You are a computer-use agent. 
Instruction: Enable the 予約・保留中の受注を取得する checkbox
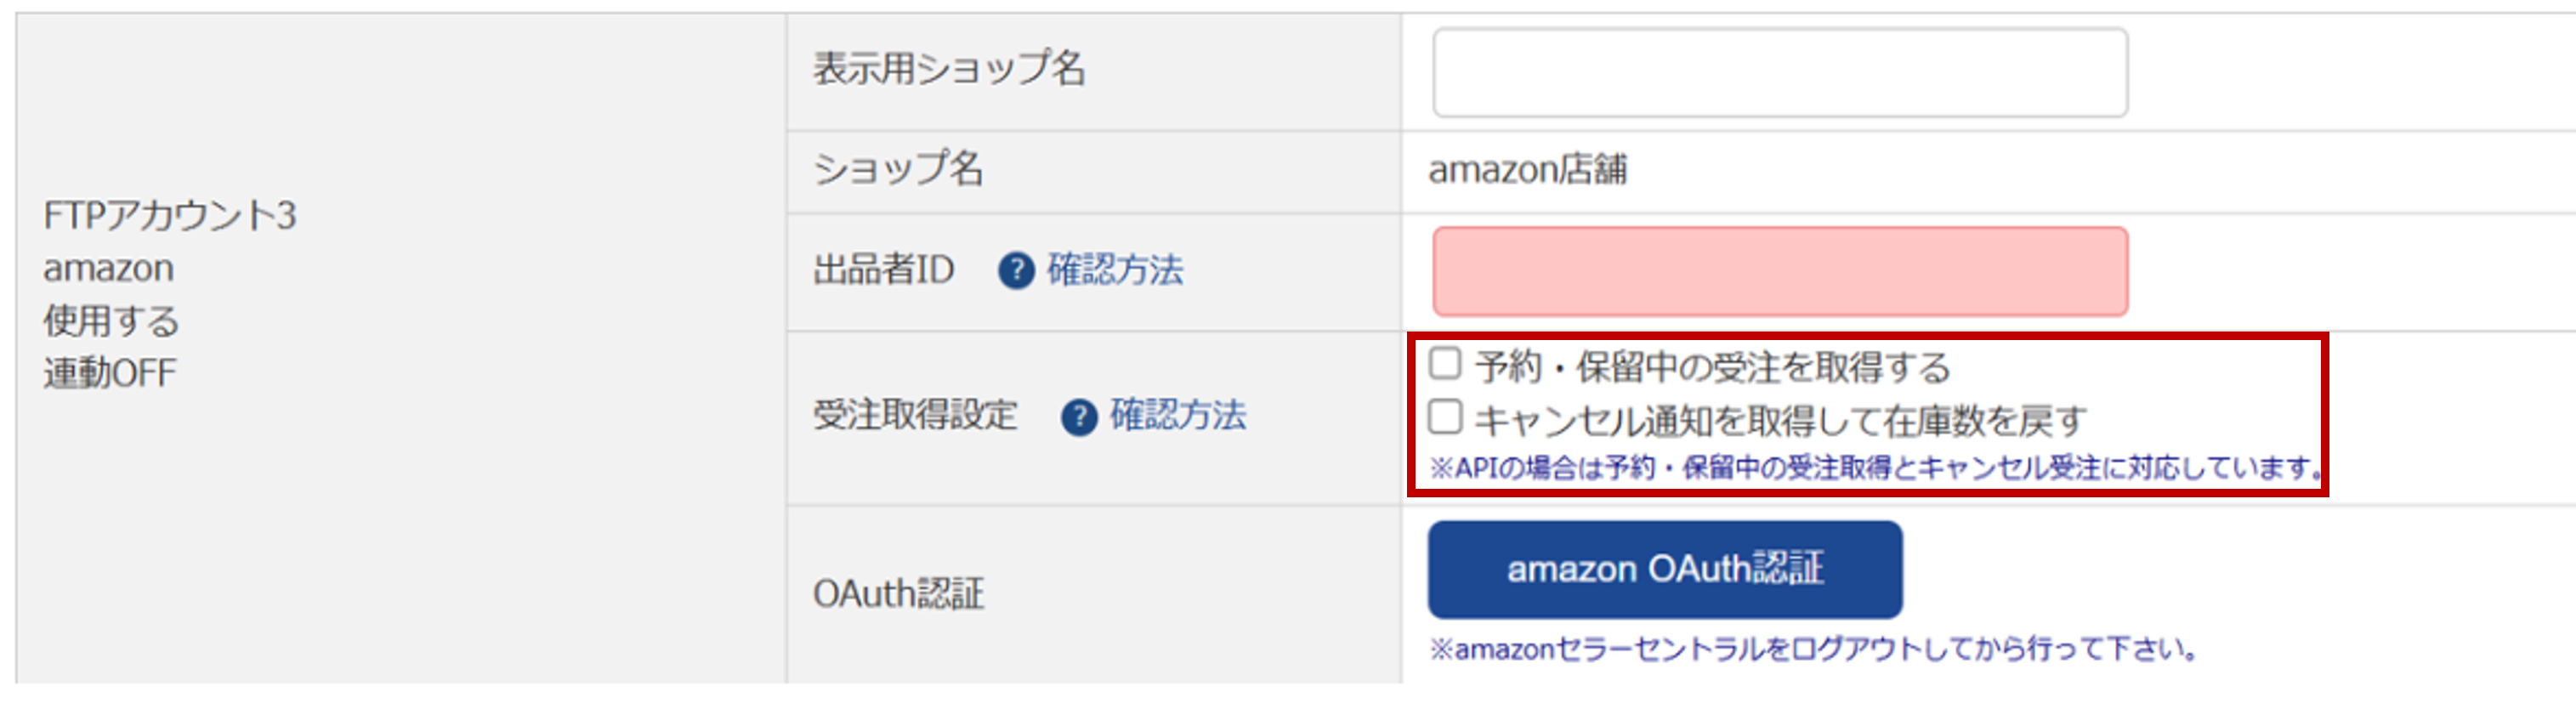point(1445,364)
